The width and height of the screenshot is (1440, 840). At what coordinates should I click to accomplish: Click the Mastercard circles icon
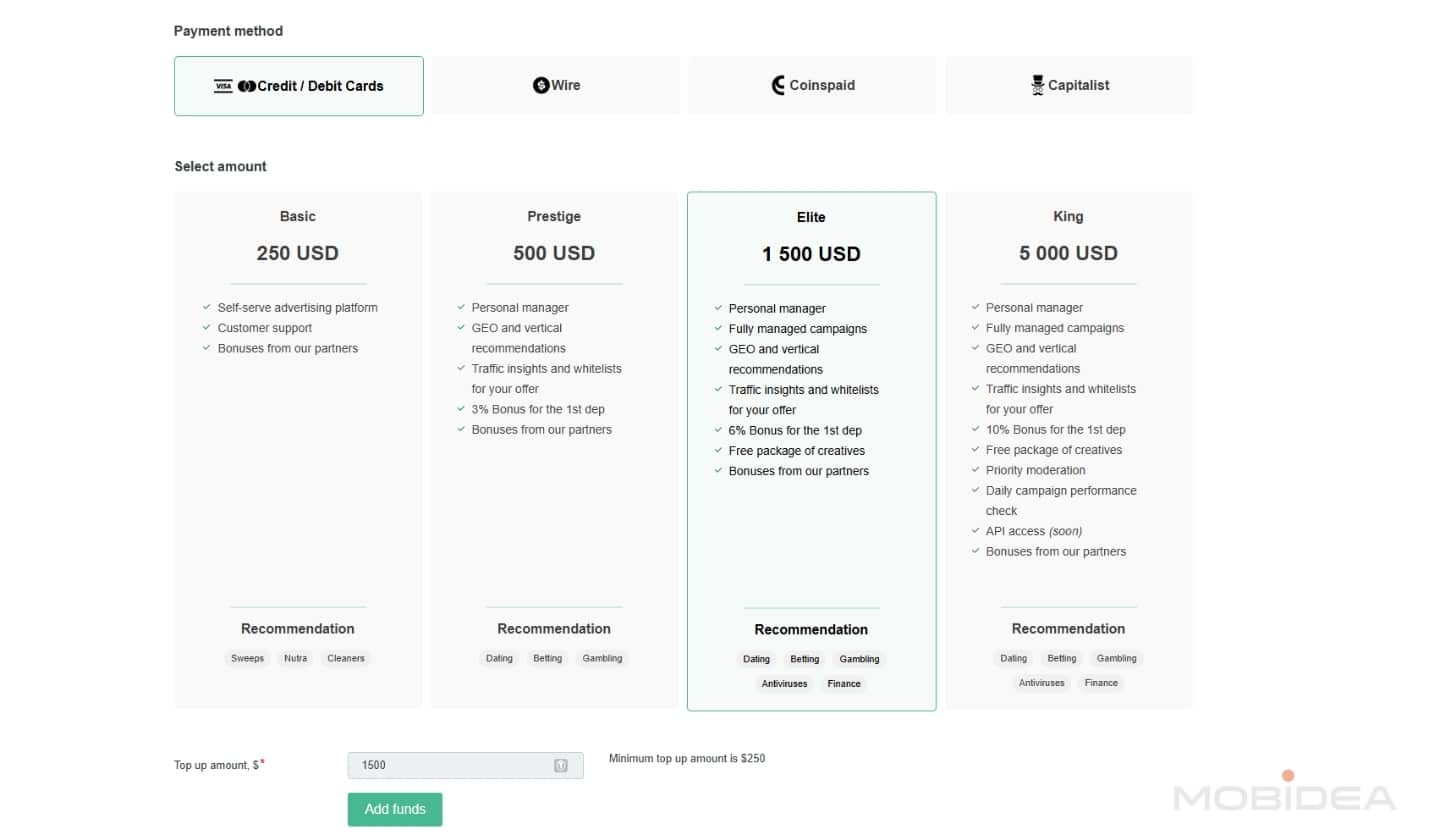(249, 86)
